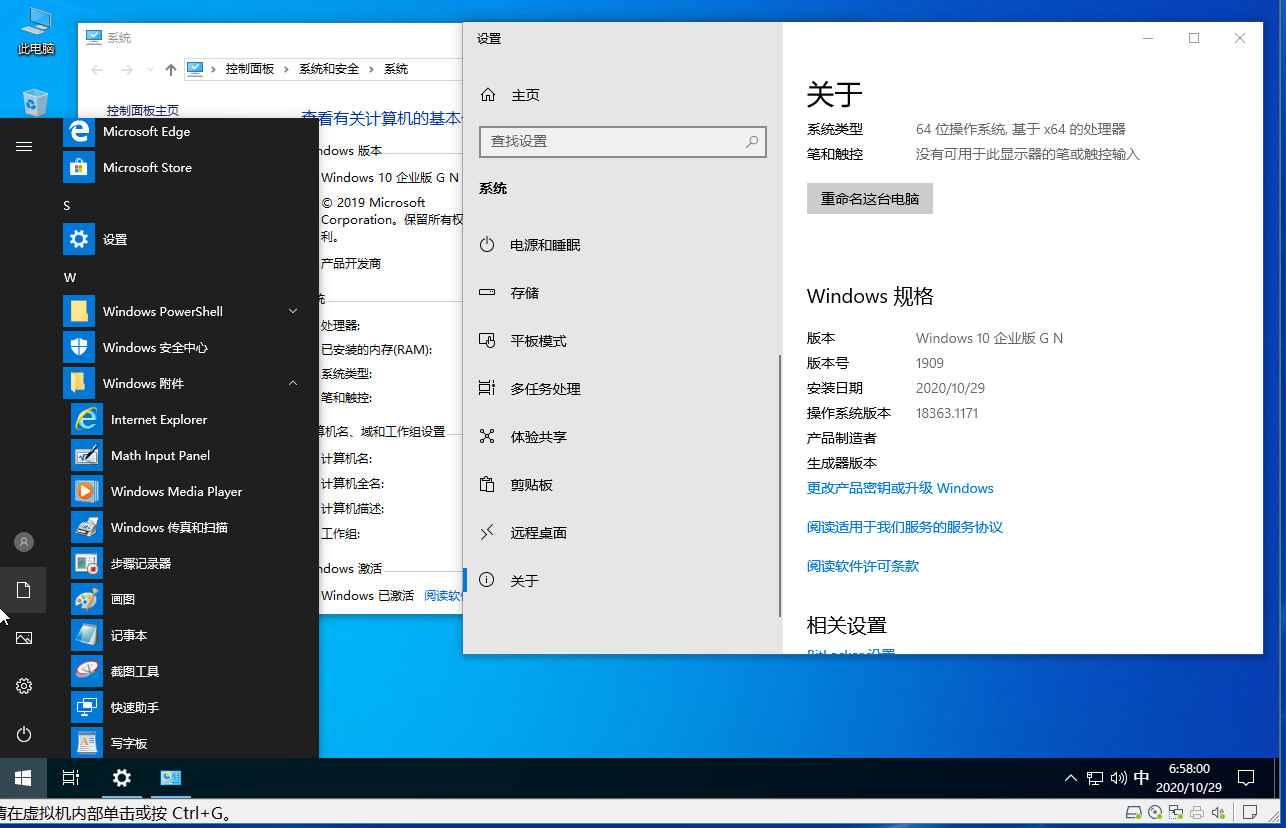
Task: Open volume control in tray
Action: pyautogui.click(x=1119, y=778)
